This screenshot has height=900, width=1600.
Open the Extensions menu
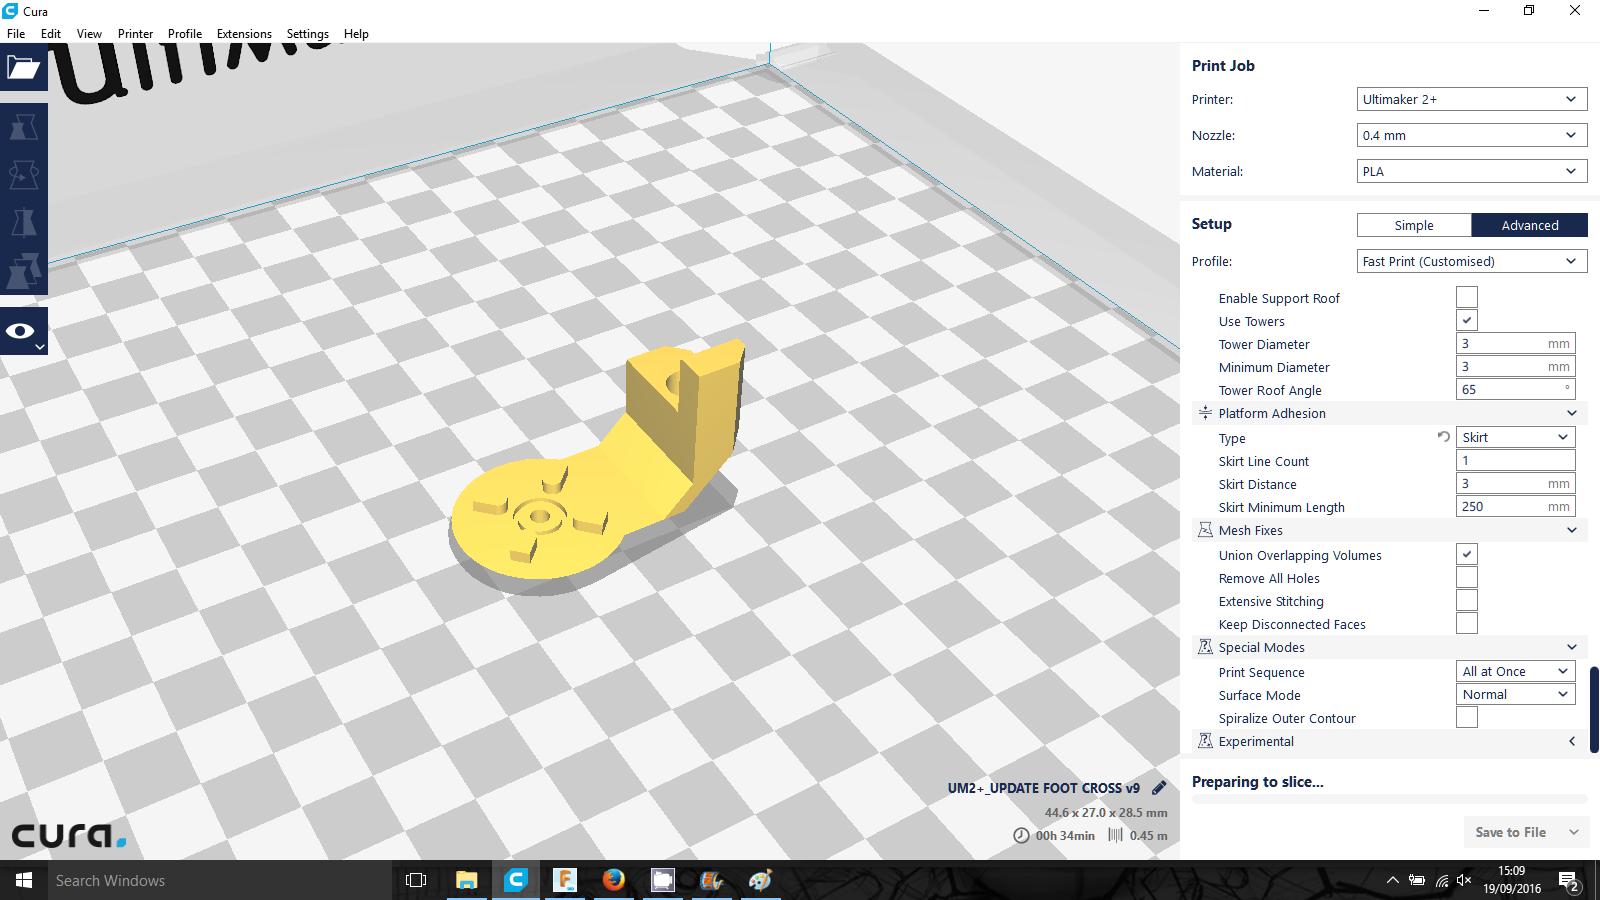(x=244, y=34)
